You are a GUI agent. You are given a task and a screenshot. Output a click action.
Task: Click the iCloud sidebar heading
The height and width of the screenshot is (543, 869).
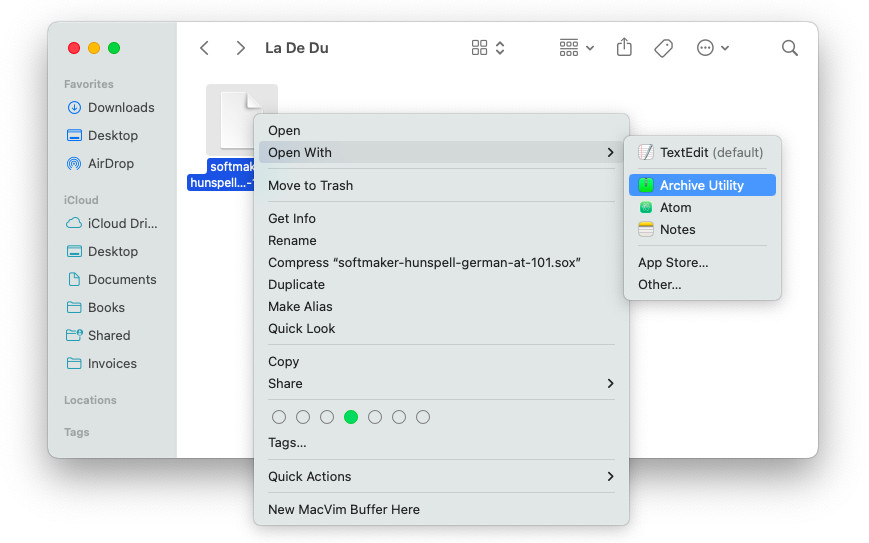81,200
